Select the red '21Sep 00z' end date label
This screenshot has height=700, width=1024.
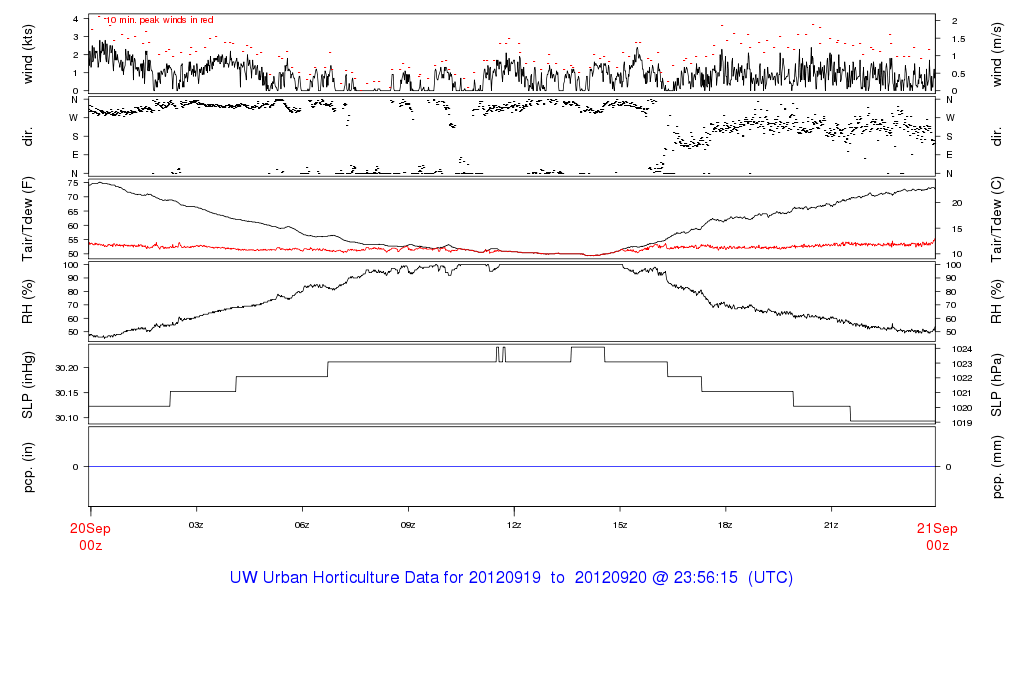pos(936,537)
